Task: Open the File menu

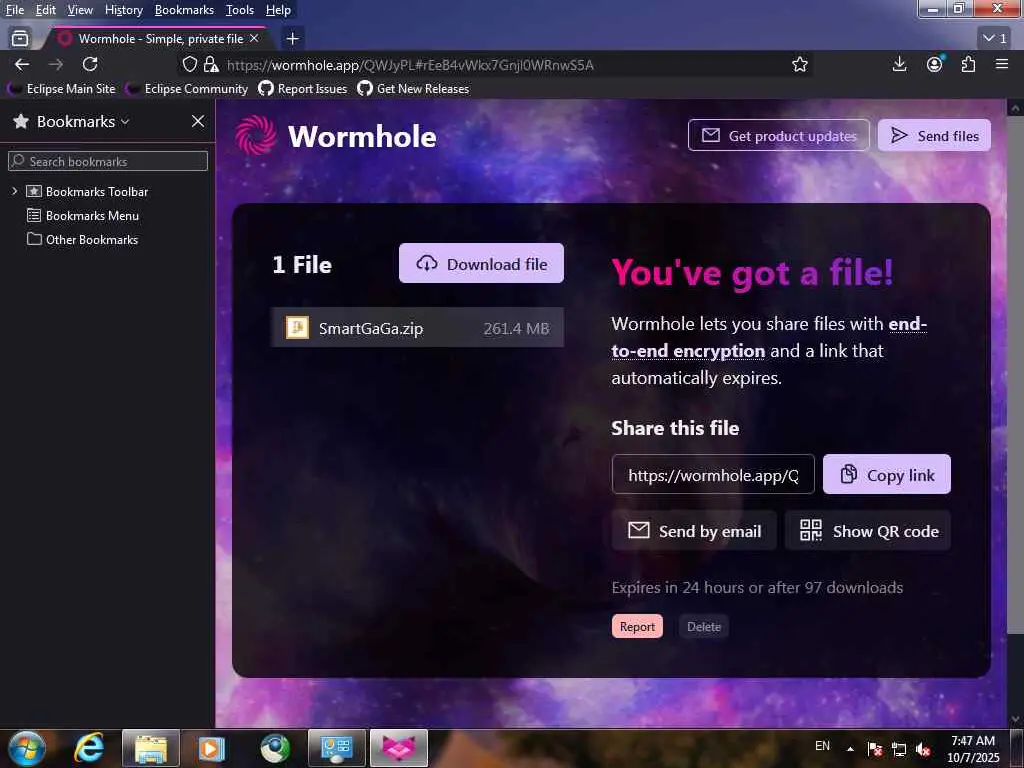Action: coord(14,10)
